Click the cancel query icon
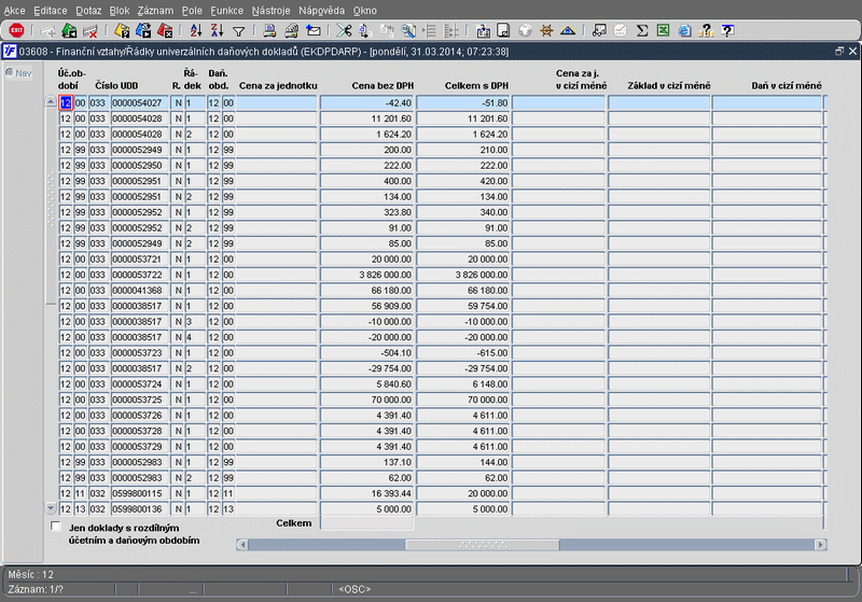The width and height of the screenshot is (862, 602). click(x=165, y=31)
